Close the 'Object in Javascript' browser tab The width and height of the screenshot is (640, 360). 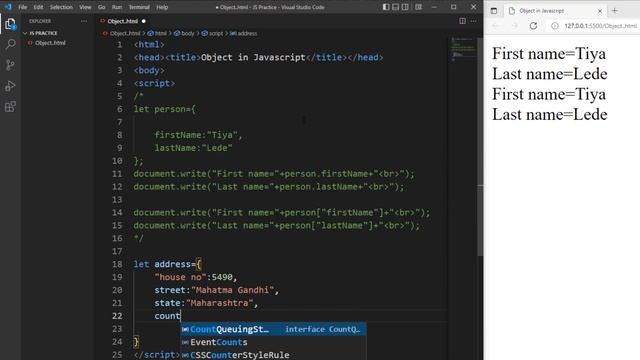[x=600, y=11]
